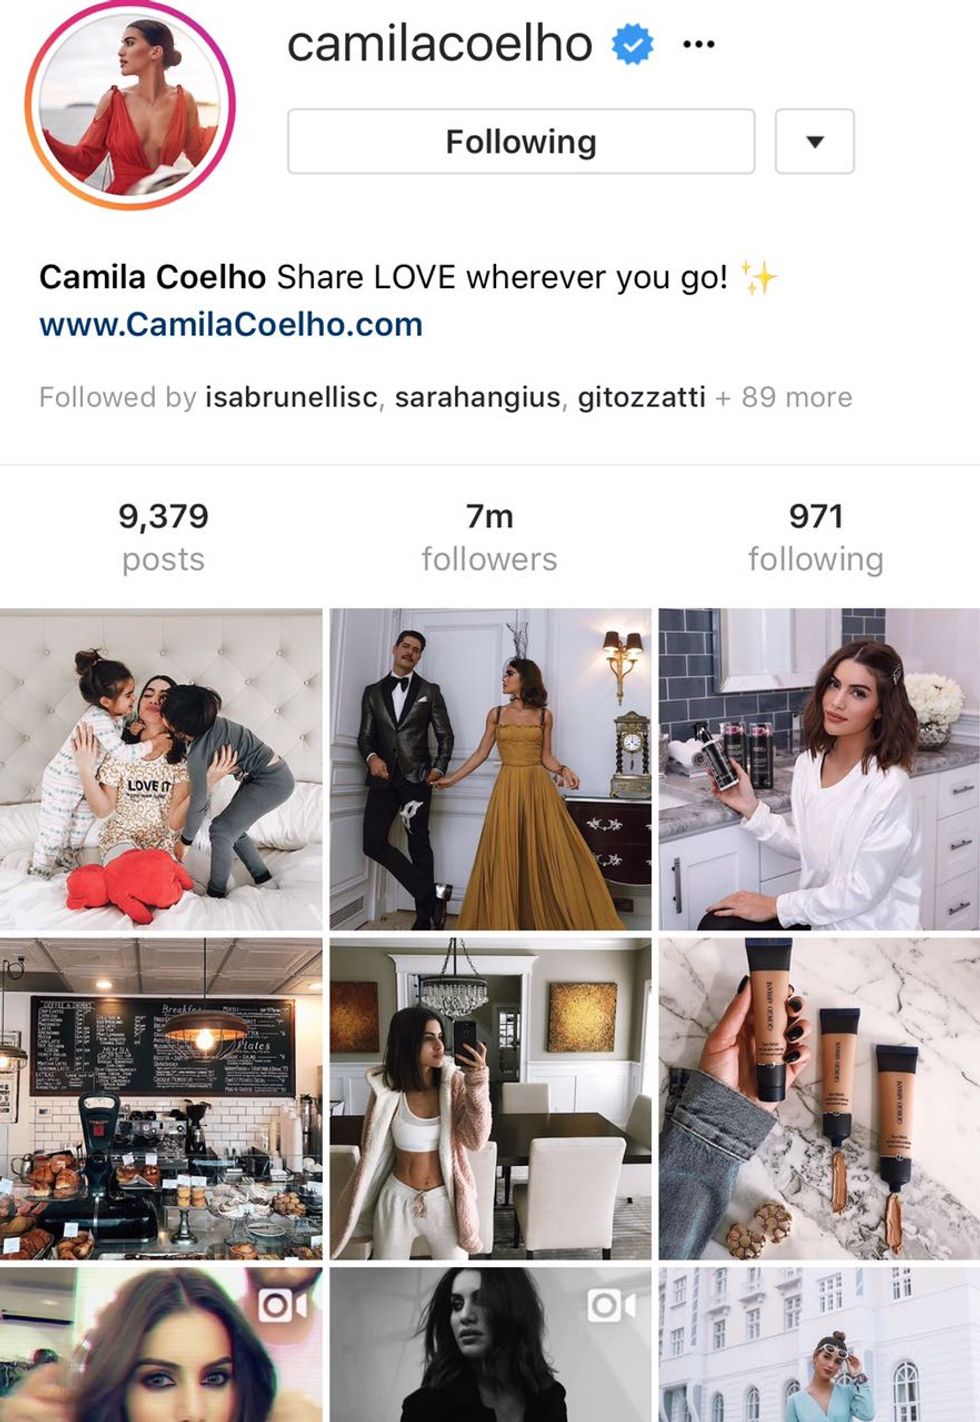Open the mirror selfie post

(x=490, y=1098)
